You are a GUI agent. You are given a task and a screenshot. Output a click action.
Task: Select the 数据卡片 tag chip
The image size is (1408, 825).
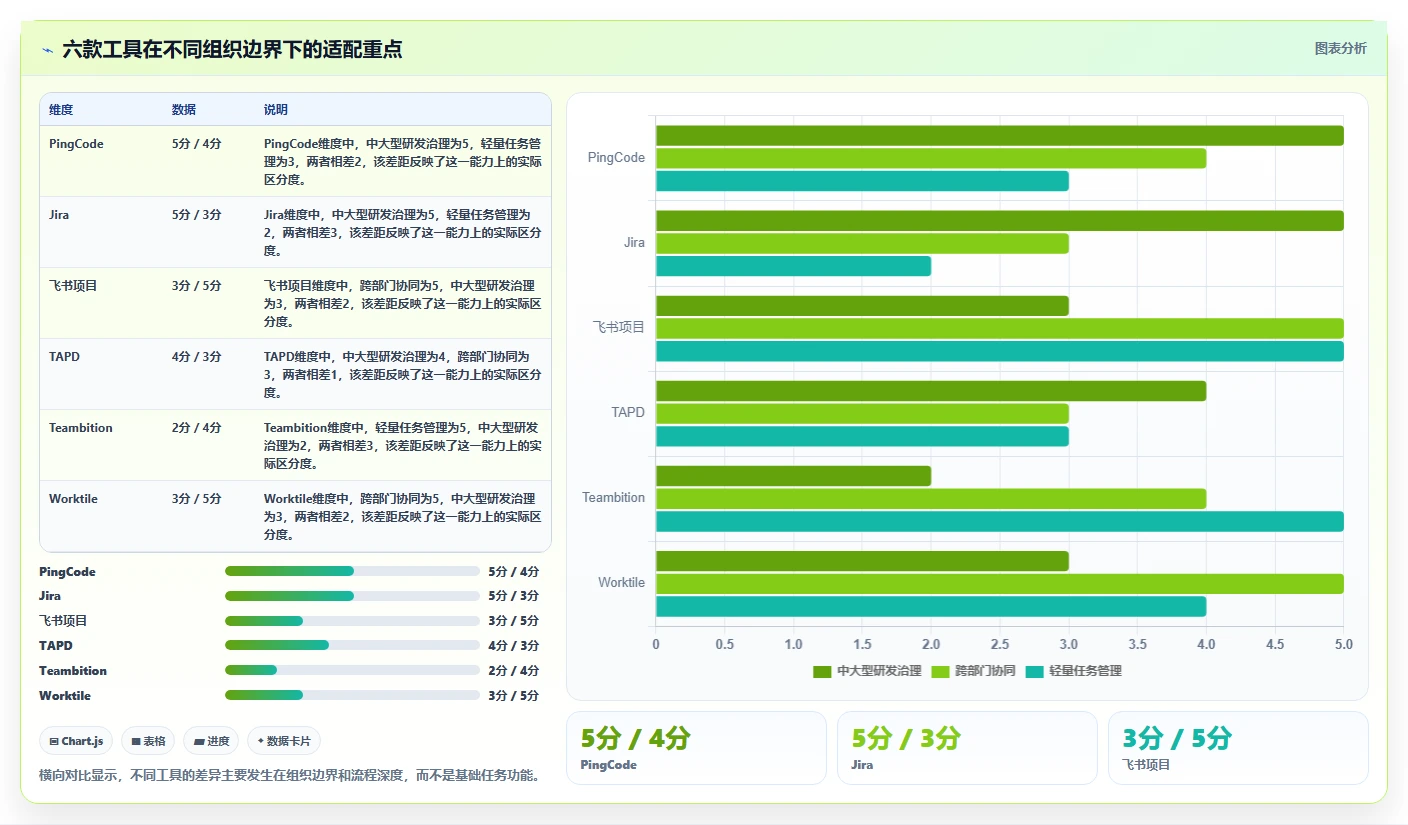284,741
